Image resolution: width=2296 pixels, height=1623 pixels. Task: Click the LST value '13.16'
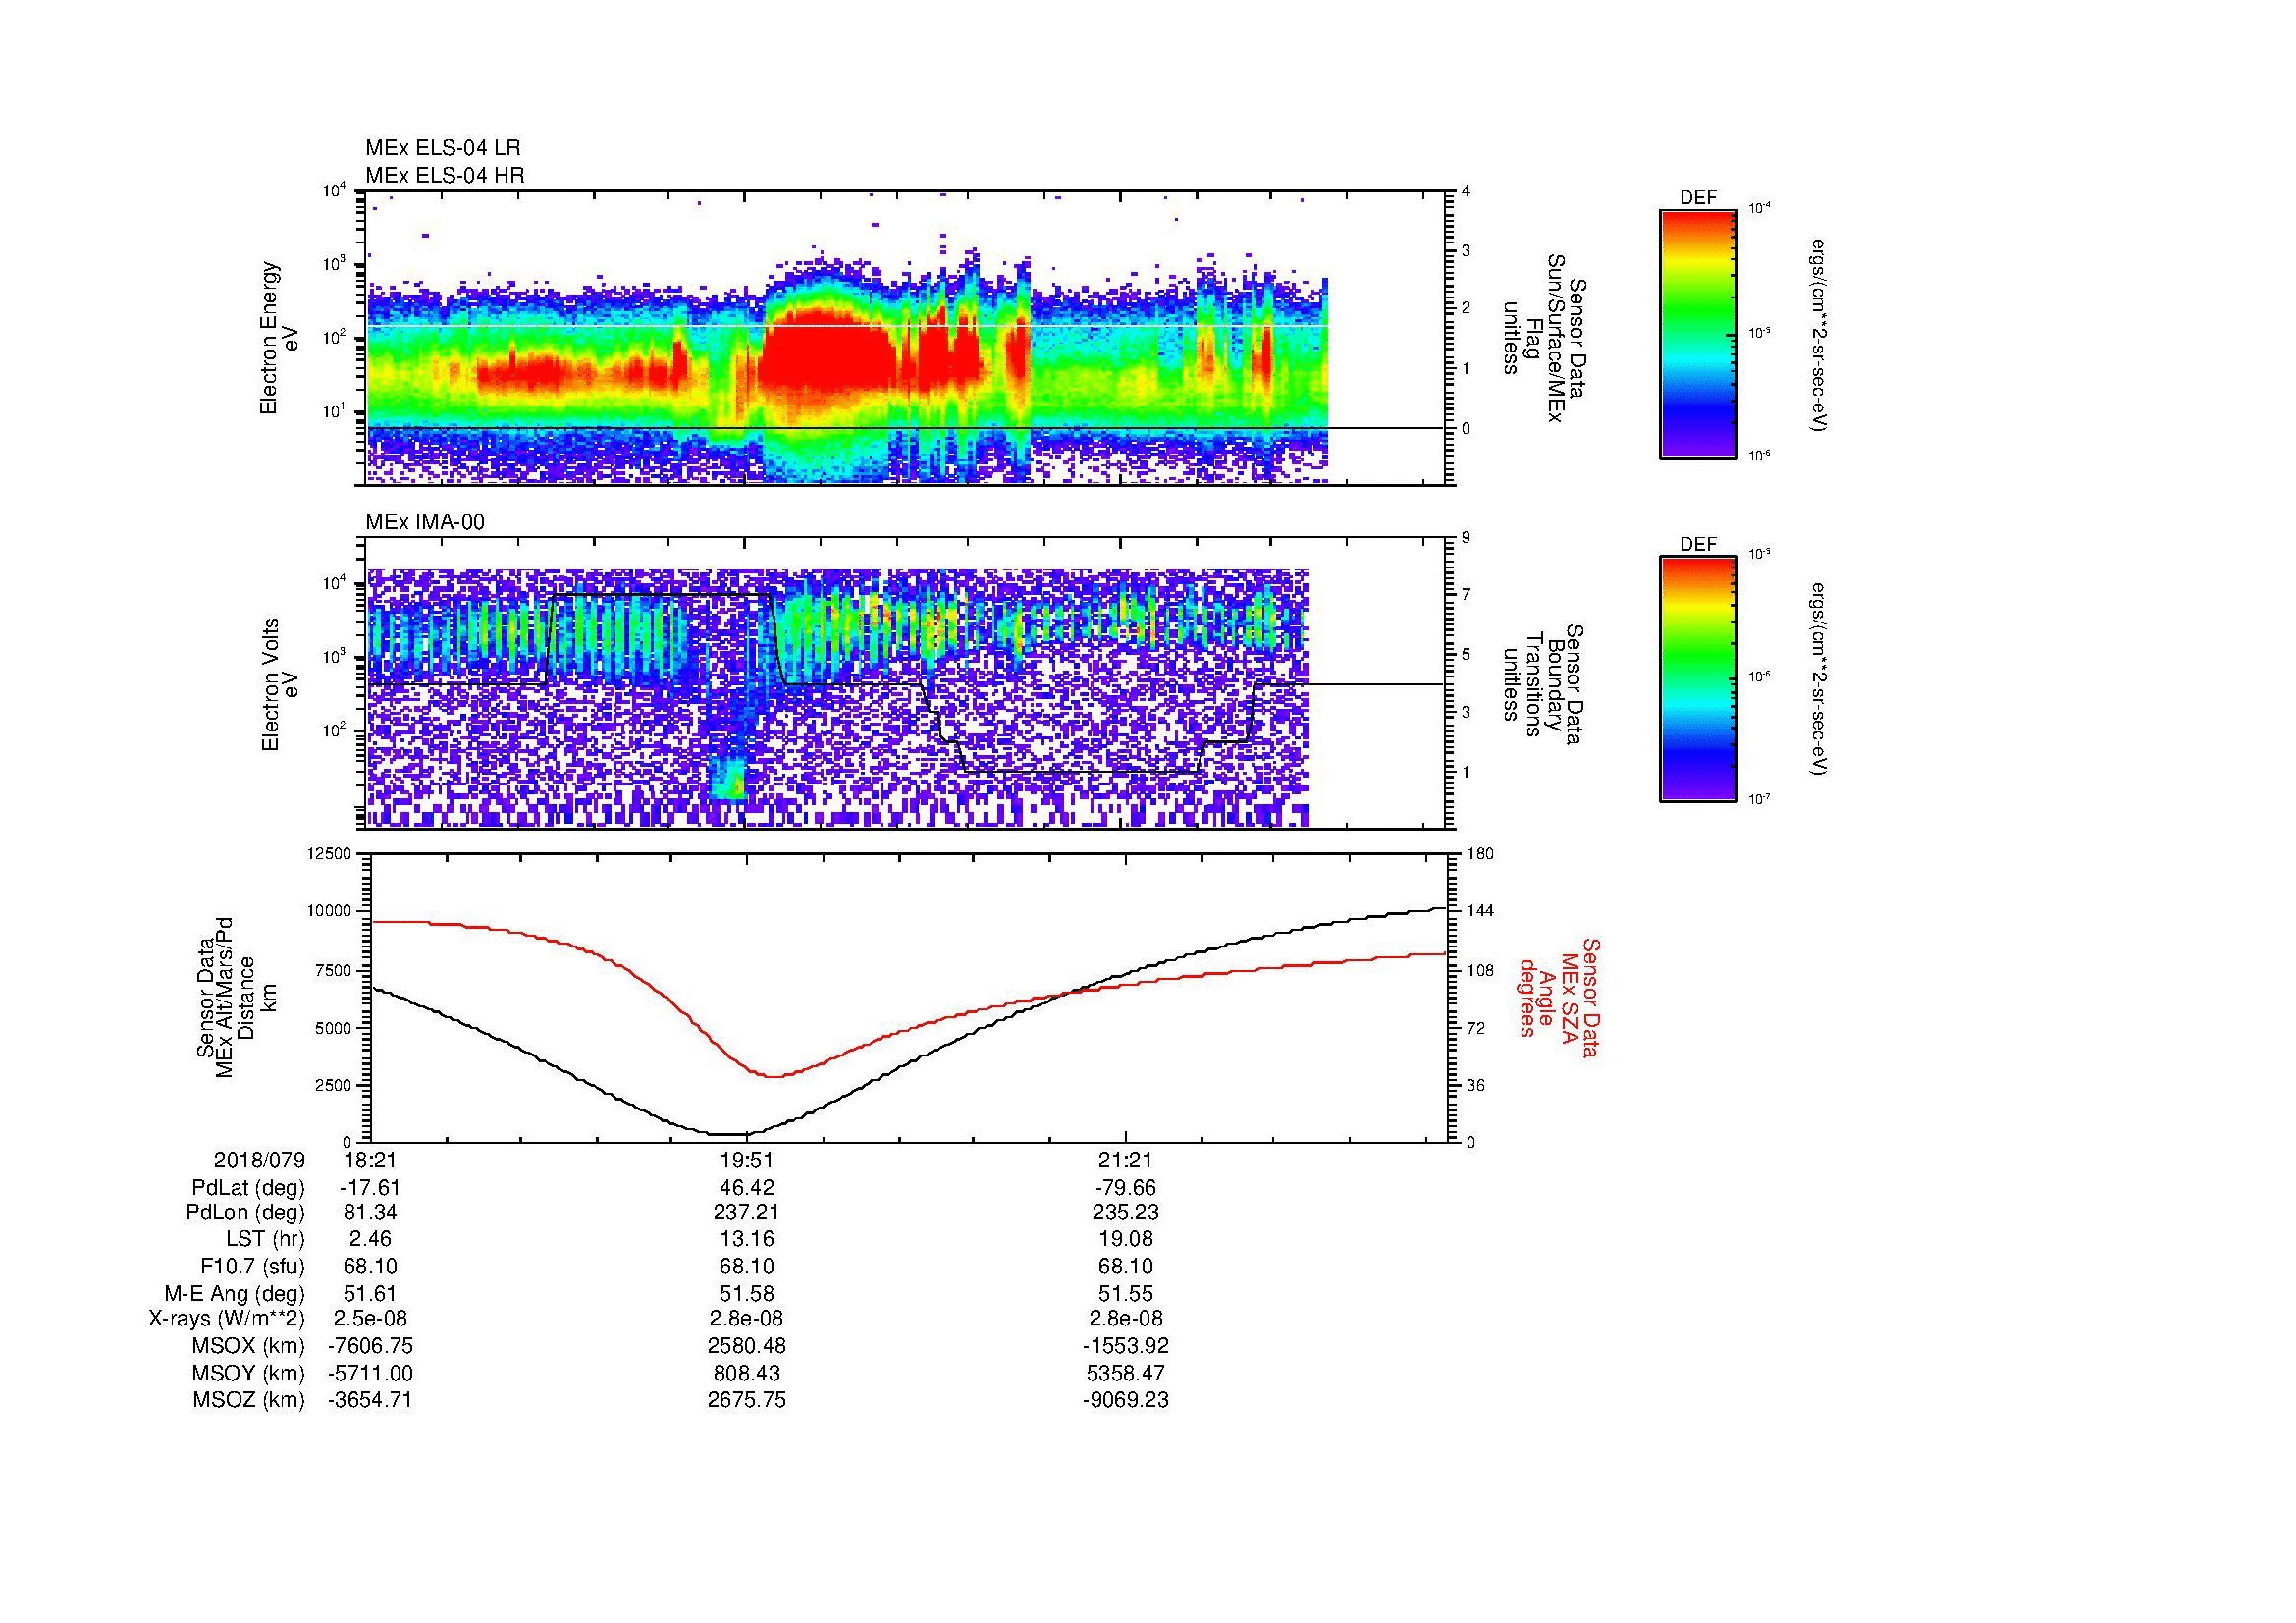coord(747,1239)
